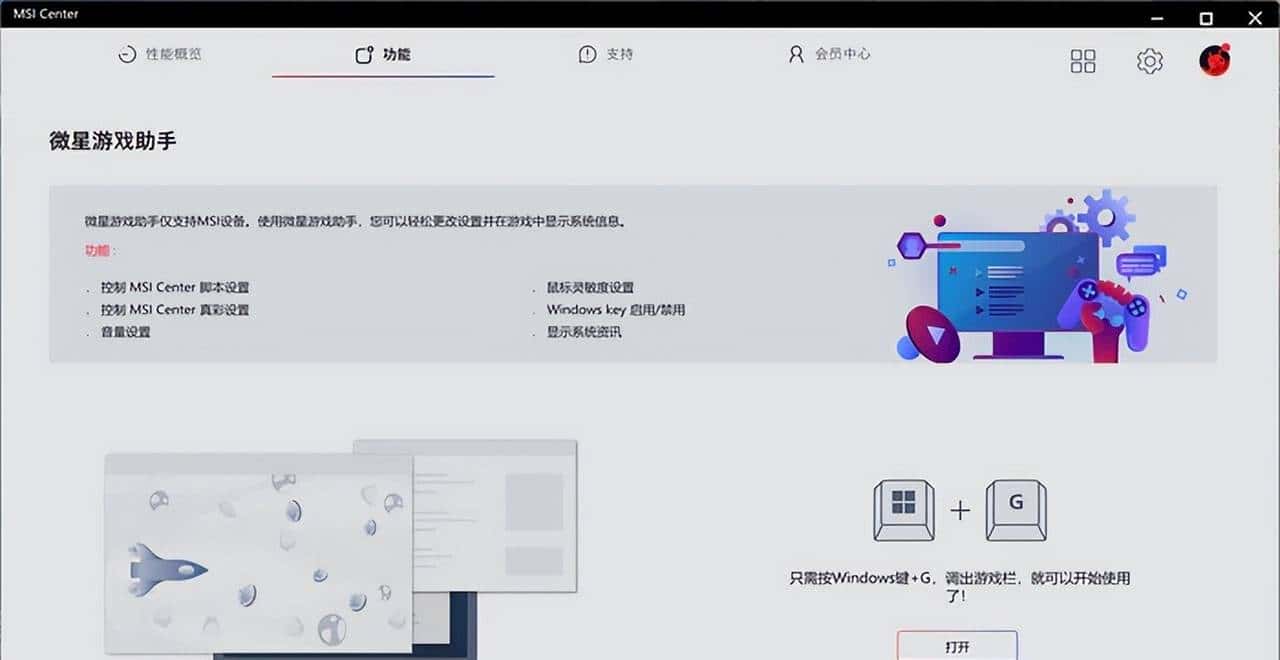Go to the 会员中心 section
Viewport: 1280px width, 660px height.
point(830,55)
